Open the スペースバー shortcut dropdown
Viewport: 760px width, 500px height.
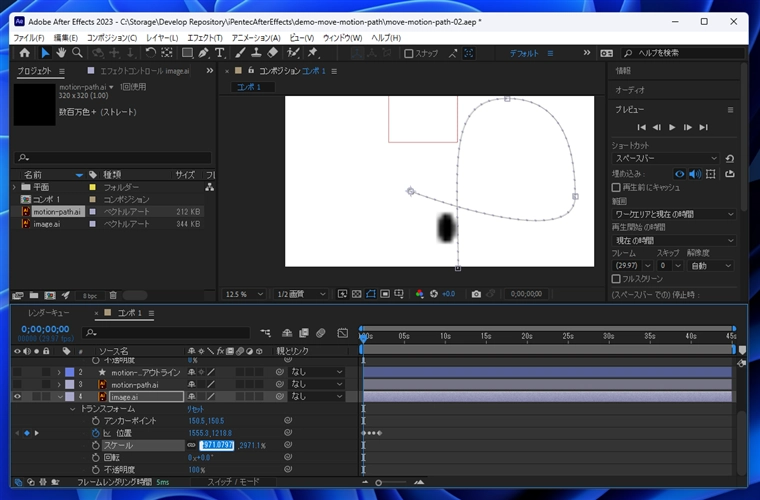coord(665,158)
